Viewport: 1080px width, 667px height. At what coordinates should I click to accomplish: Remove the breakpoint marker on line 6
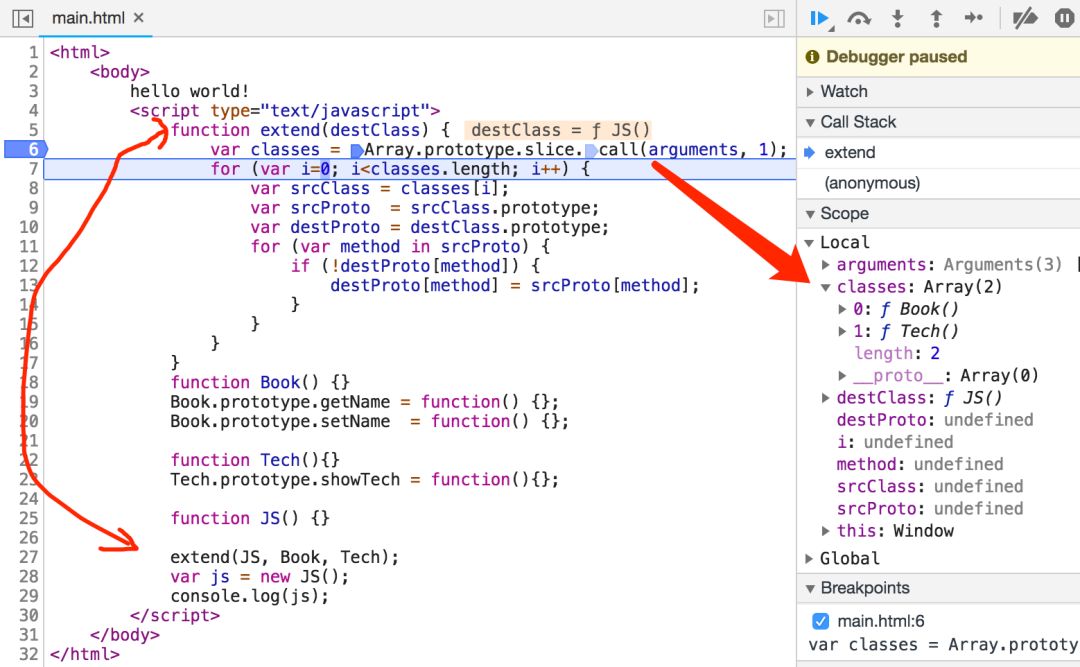click(25, 149)
